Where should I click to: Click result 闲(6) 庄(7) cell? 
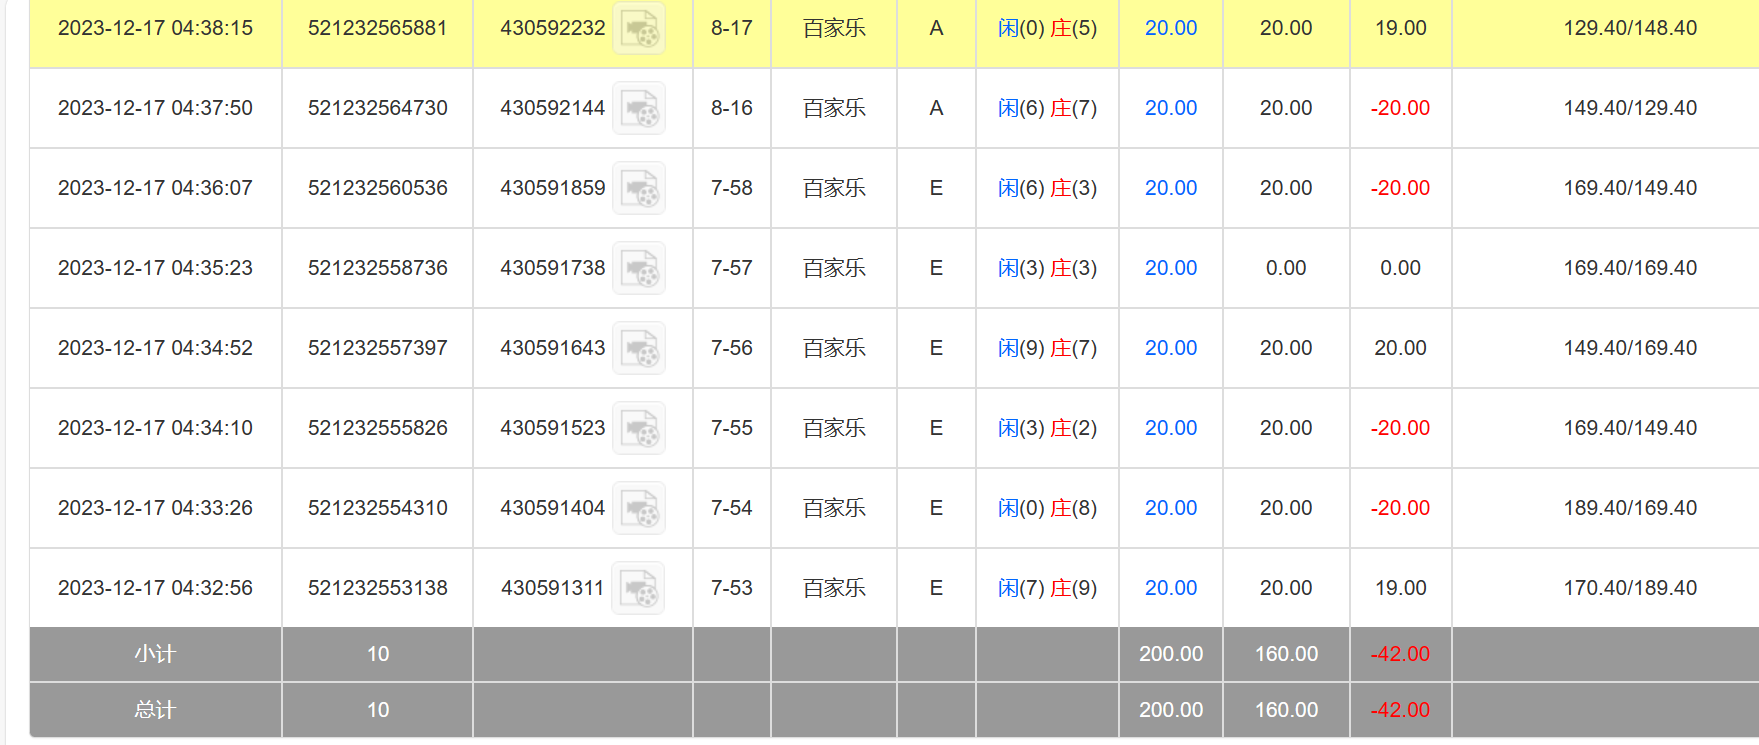1047,108
